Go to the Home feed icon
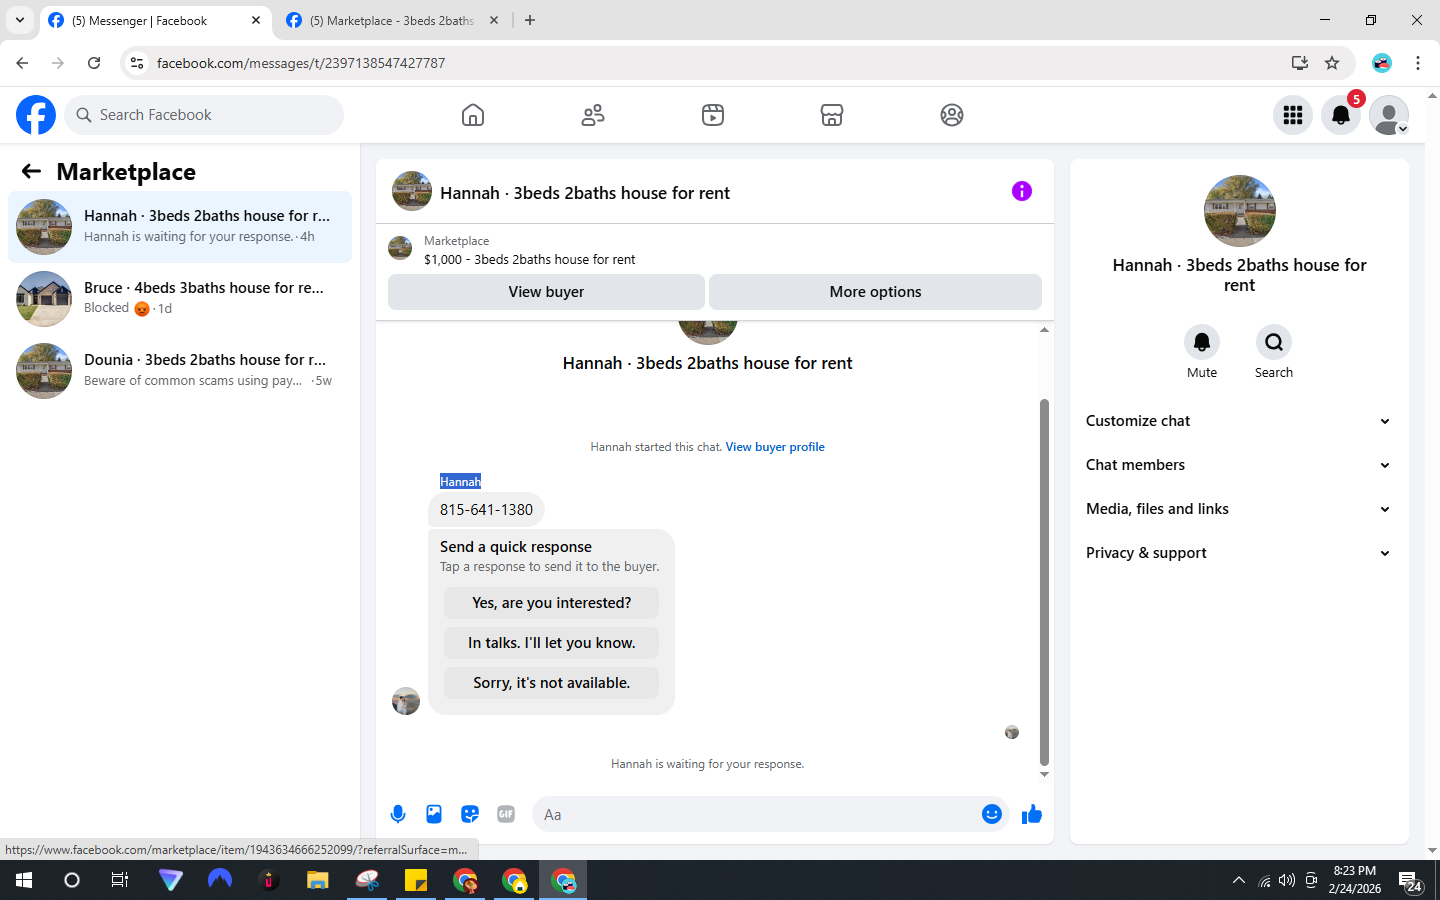Image resolution: width=1440 pixels, height=900 pixels. [x=473, y=115]
